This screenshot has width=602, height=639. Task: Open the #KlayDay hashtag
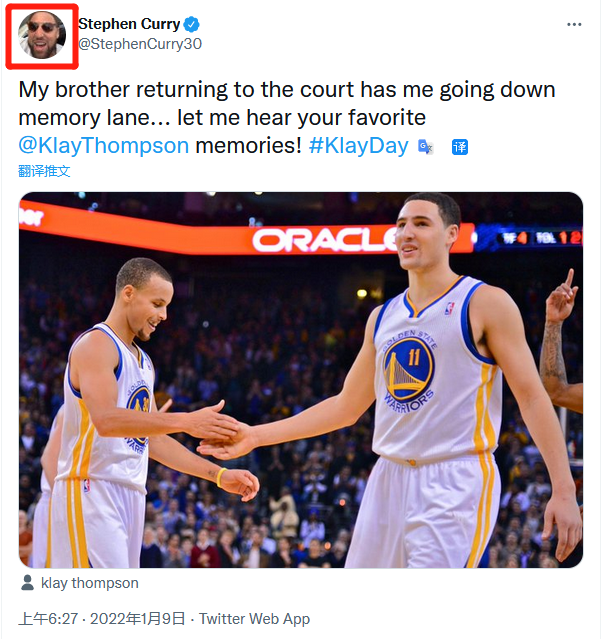pos(358,145)
